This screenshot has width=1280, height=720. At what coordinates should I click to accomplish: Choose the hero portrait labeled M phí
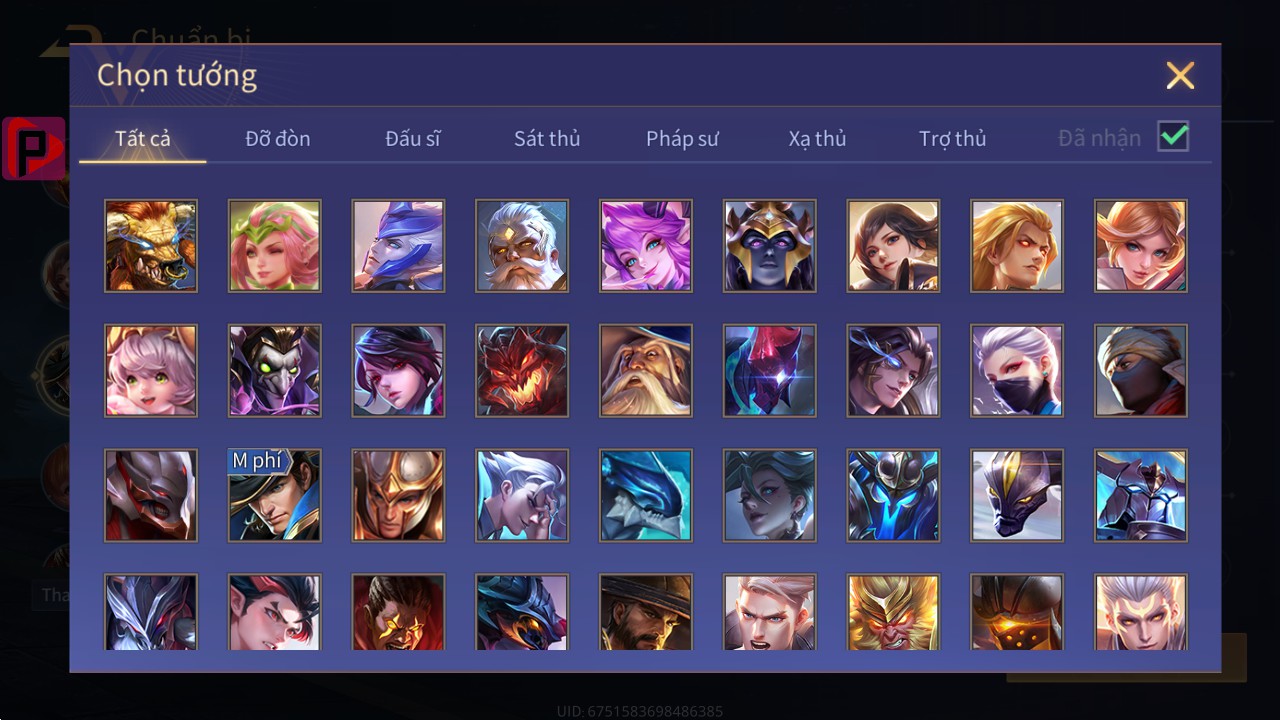[275, 495]
